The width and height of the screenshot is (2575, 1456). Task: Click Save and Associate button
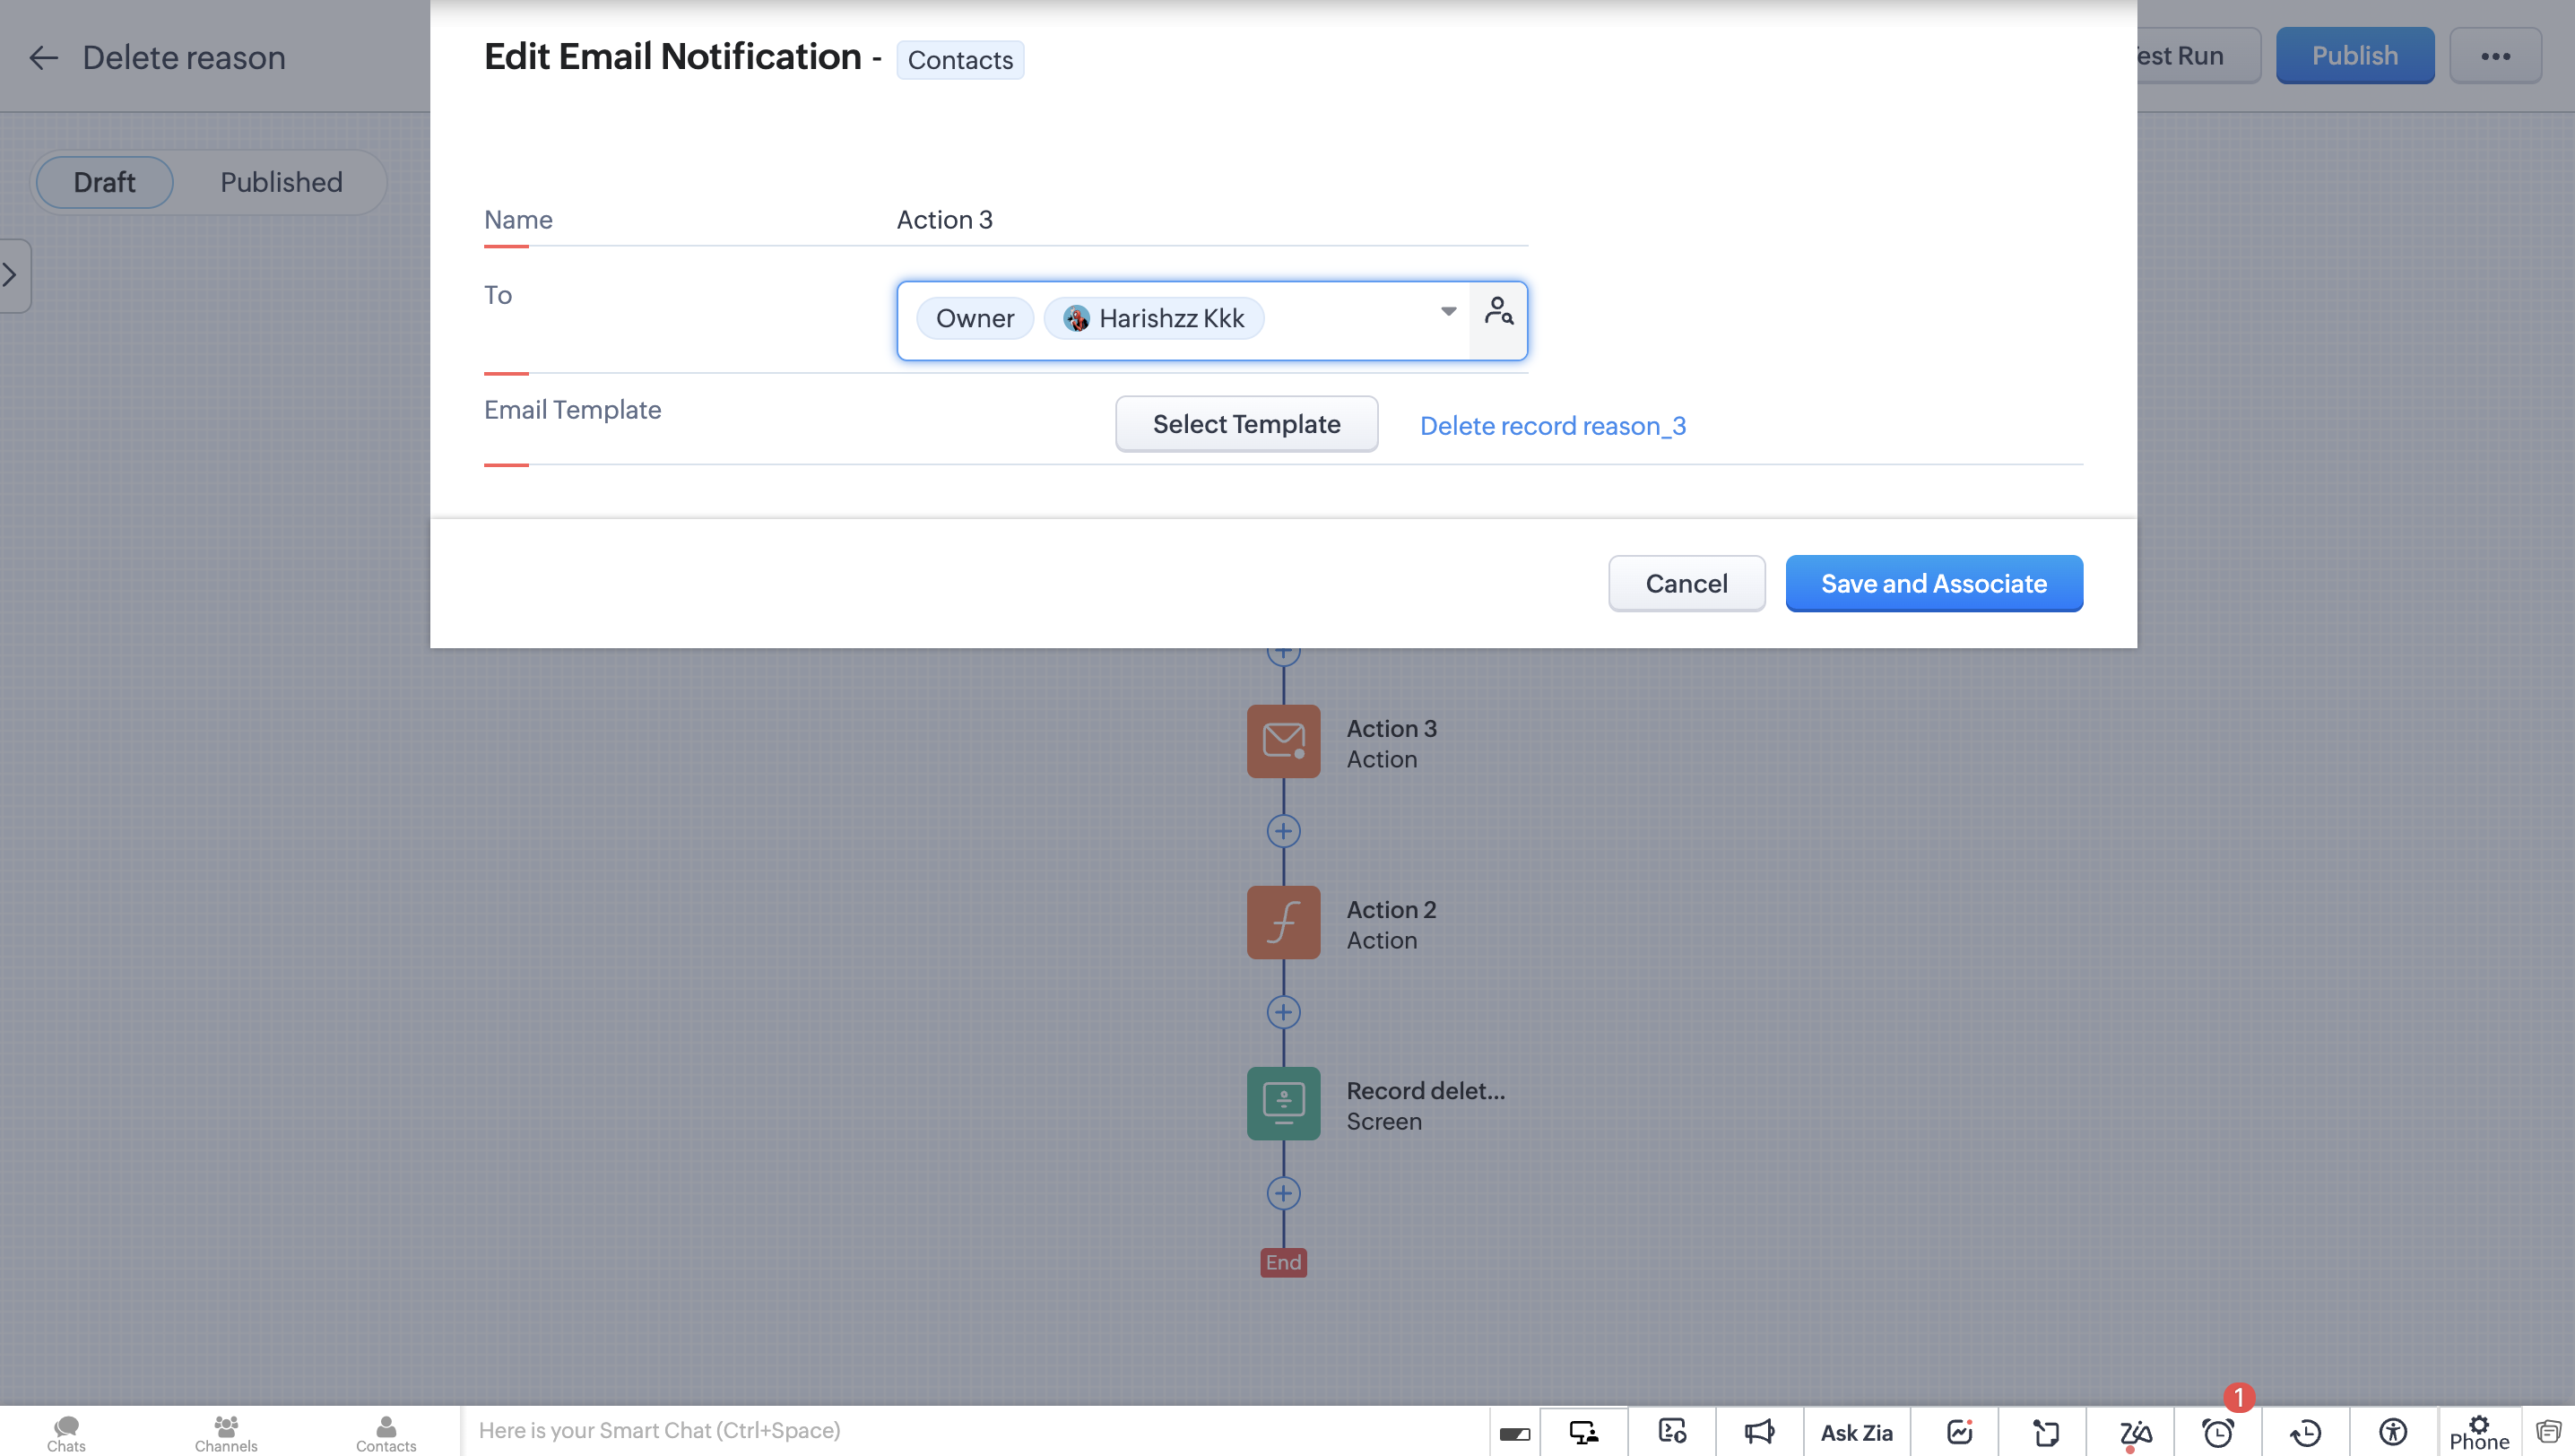click(1933, 583)
